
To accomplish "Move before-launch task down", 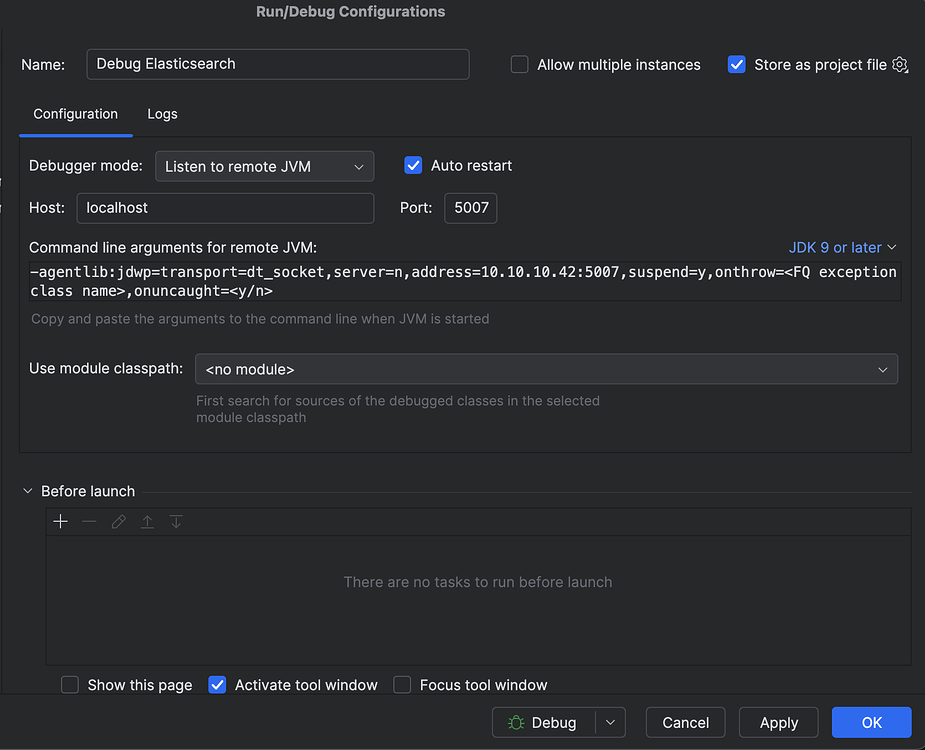I will click(176, 521).
